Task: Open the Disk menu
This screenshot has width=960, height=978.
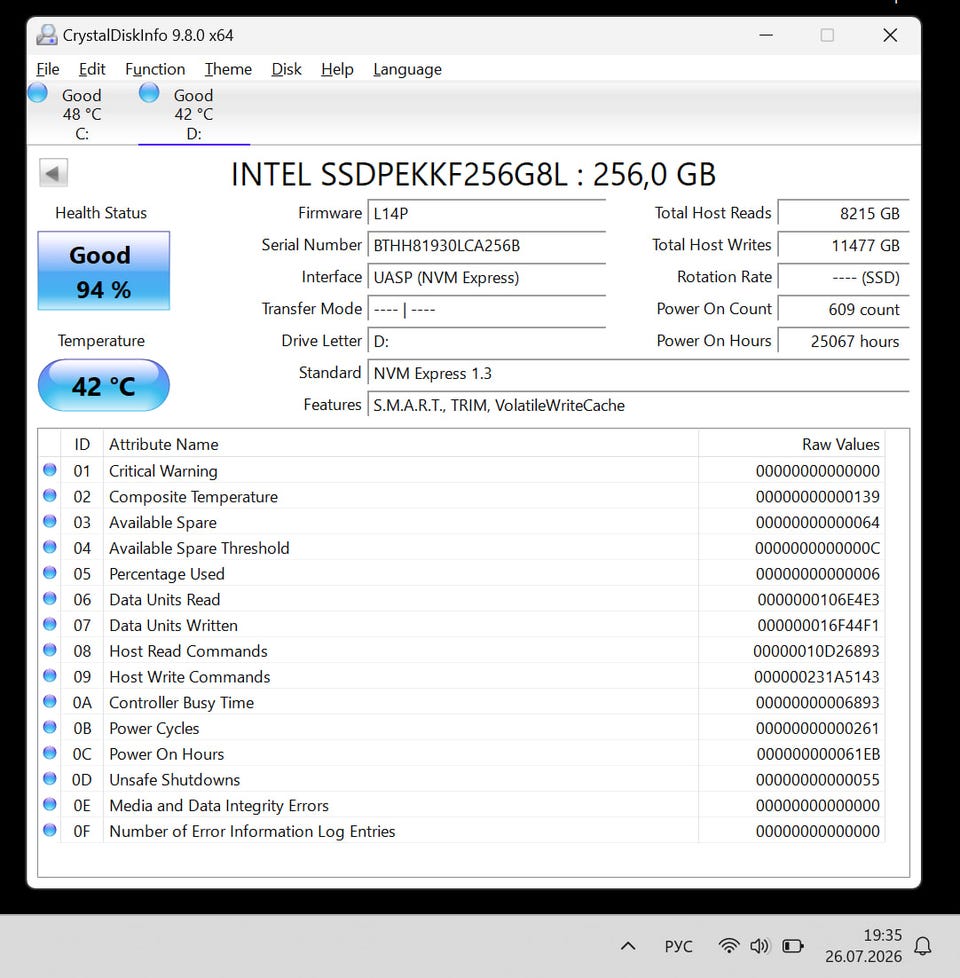Action: 286,69
